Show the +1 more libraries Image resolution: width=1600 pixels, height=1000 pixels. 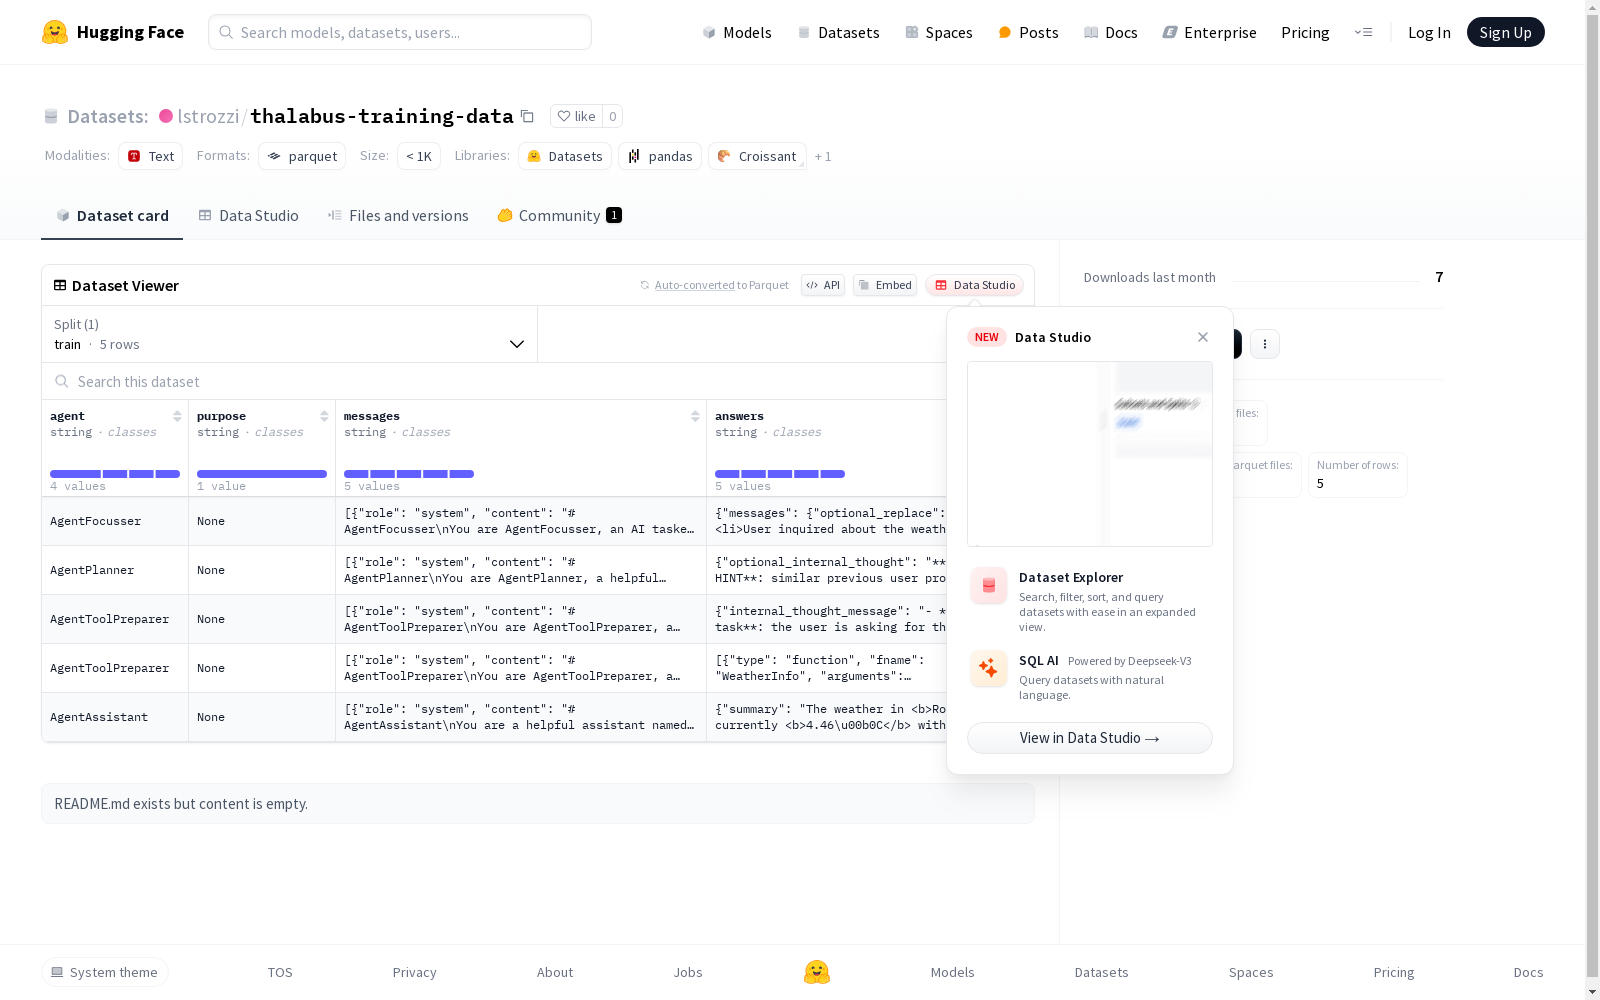pos(823,156)
